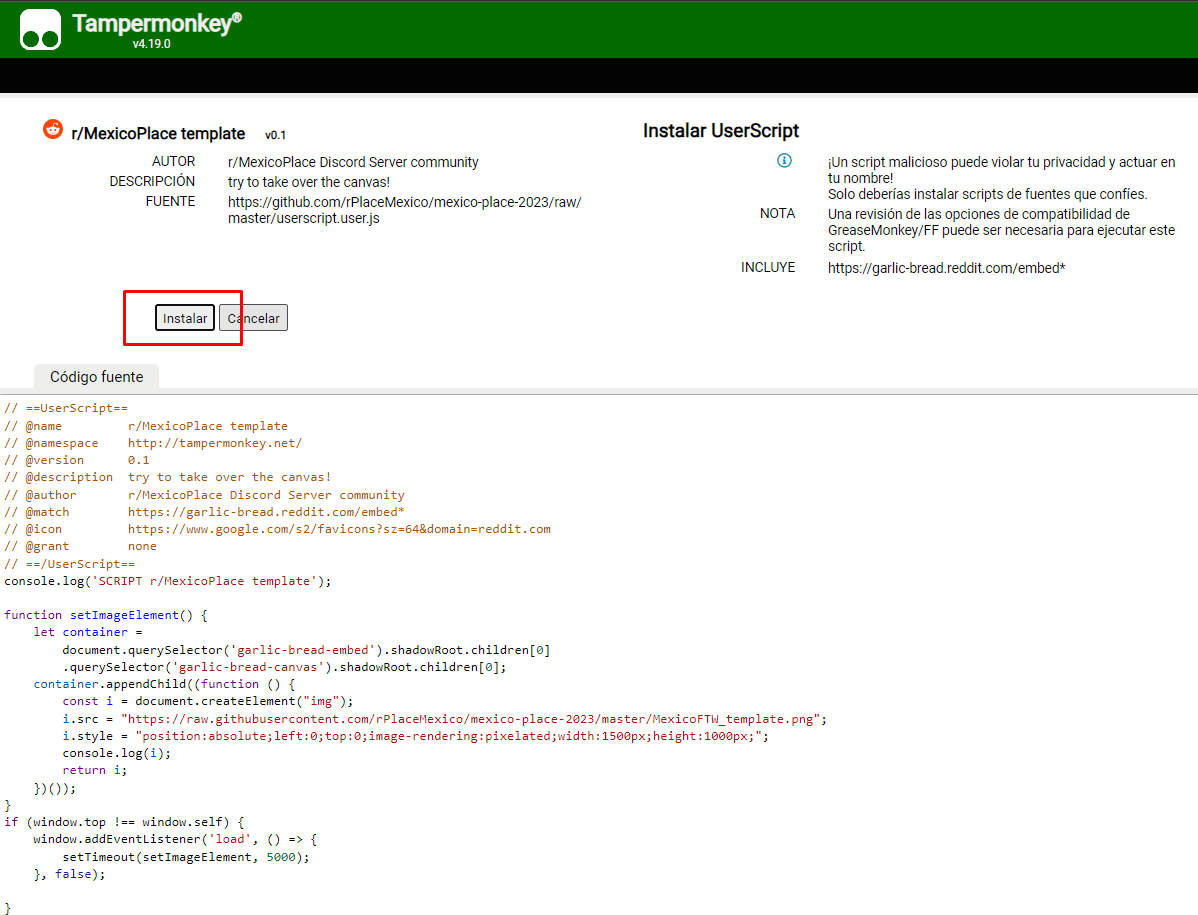Click the Cancelar button
Image resolution: width=1198 pixels, height=915 pixels.
point(254,318)
